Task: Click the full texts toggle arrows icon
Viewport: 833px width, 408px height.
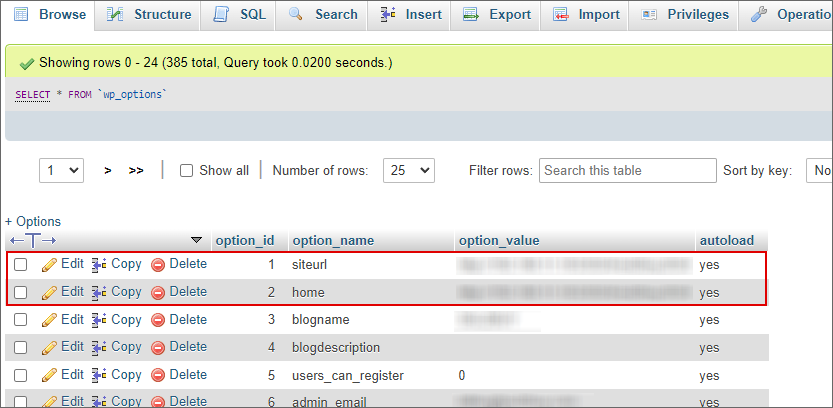Action: point(33,241)
